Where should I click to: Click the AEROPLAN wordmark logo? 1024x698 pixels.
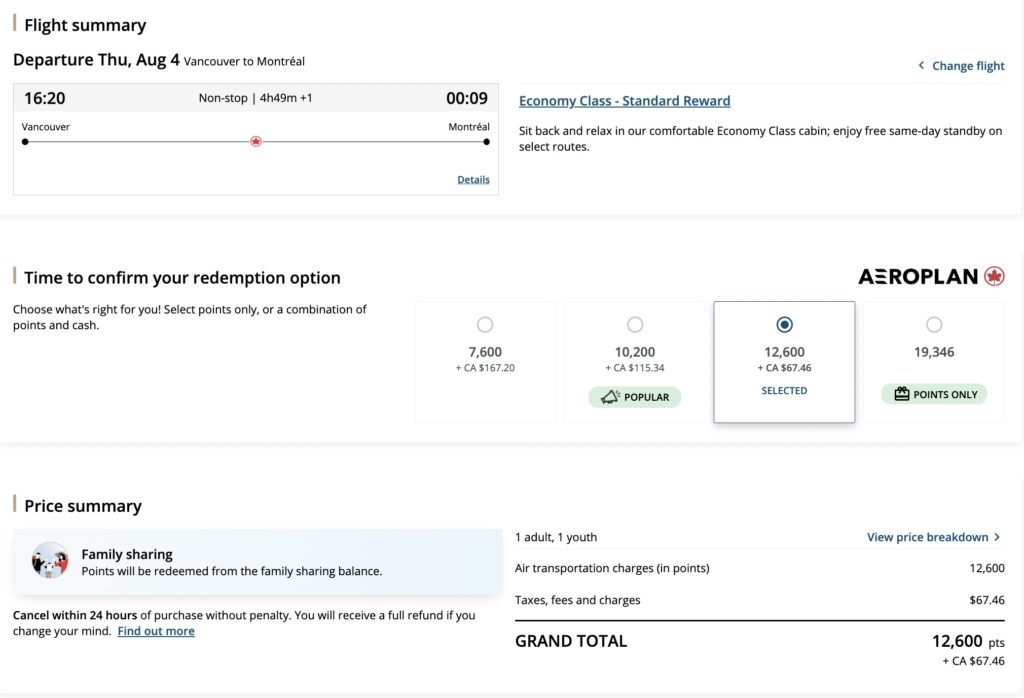click(918, 277)
